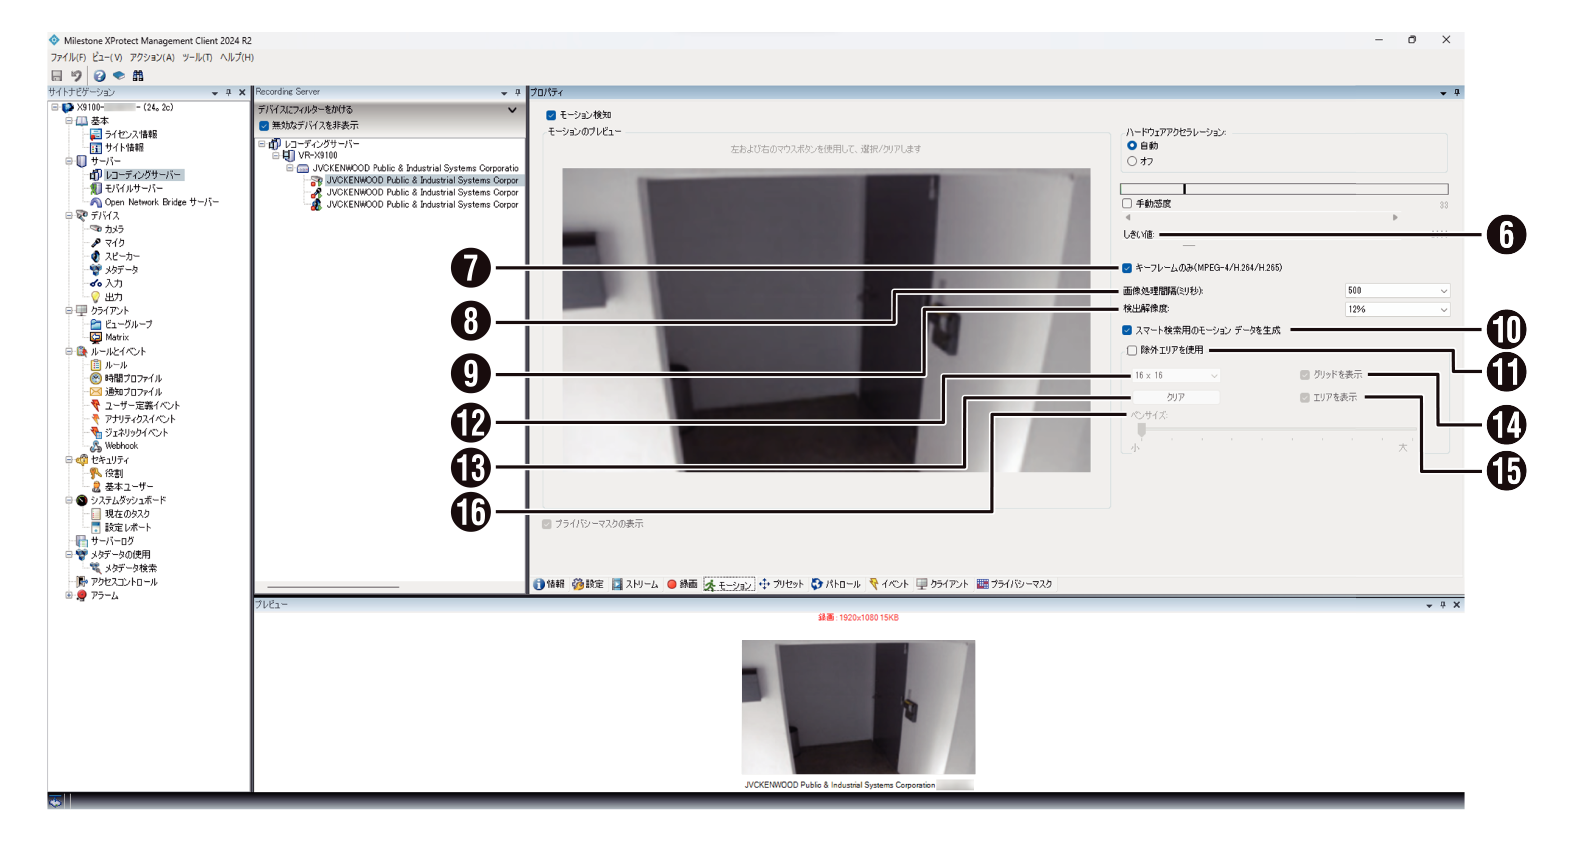Open the ツール(T) menu
This screenshot has height=841, width=1594.
pyautogui.click(x=196, y=58)
